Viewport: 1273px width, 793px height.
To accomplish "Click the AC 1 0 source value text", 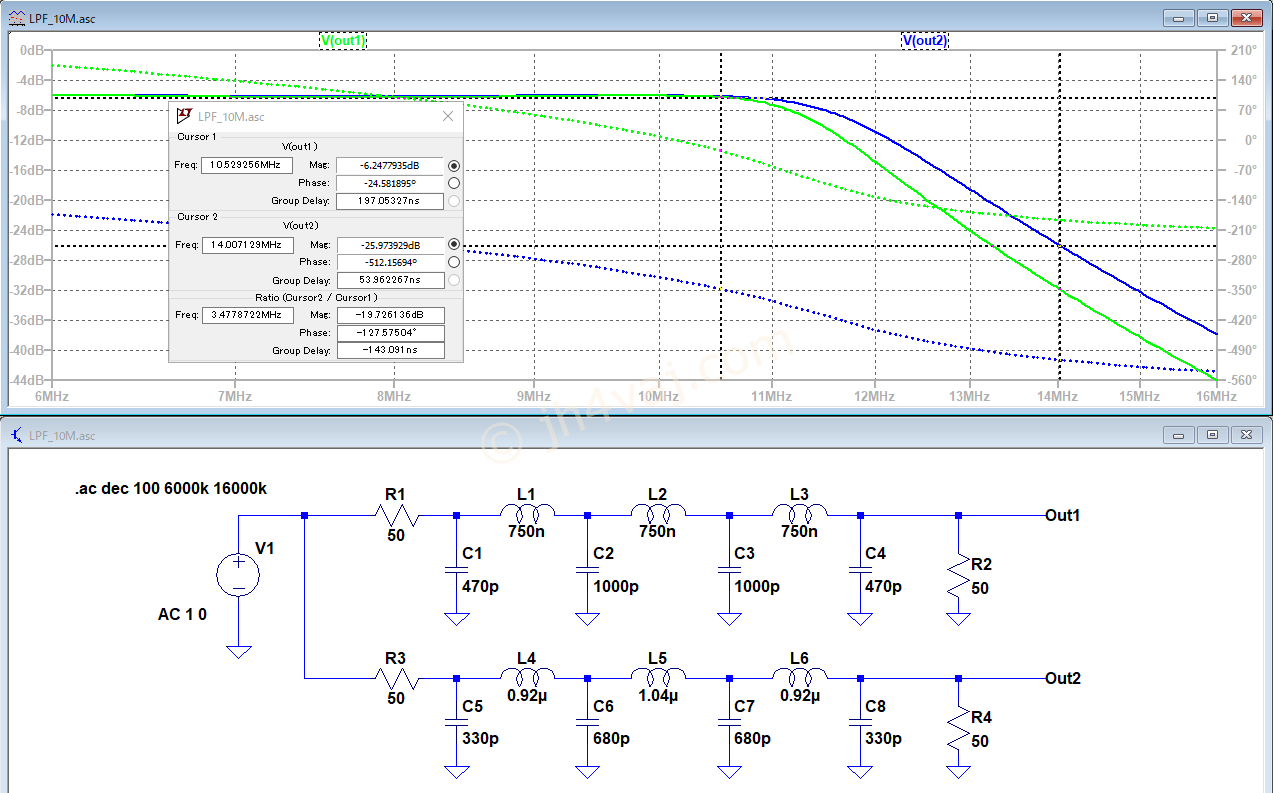I will [182, 614].
